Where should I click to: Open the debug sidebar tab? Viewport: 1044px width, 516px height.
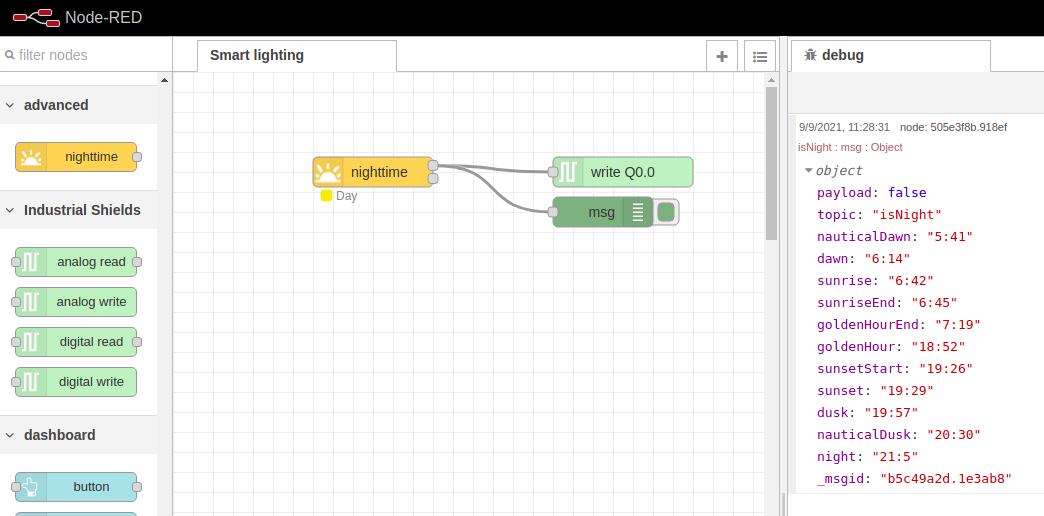[x=891, y=56]
